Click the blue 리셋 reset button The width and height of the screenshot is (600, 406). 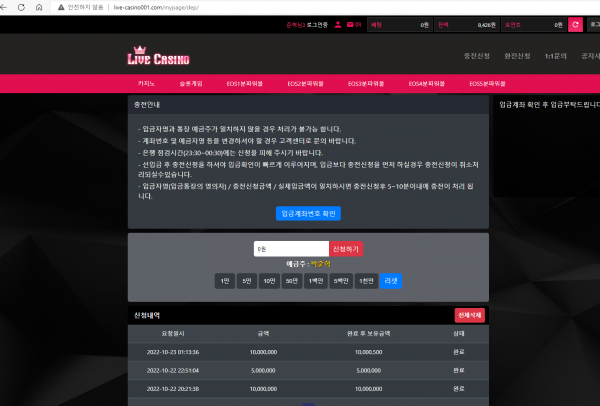coord(391,281)
